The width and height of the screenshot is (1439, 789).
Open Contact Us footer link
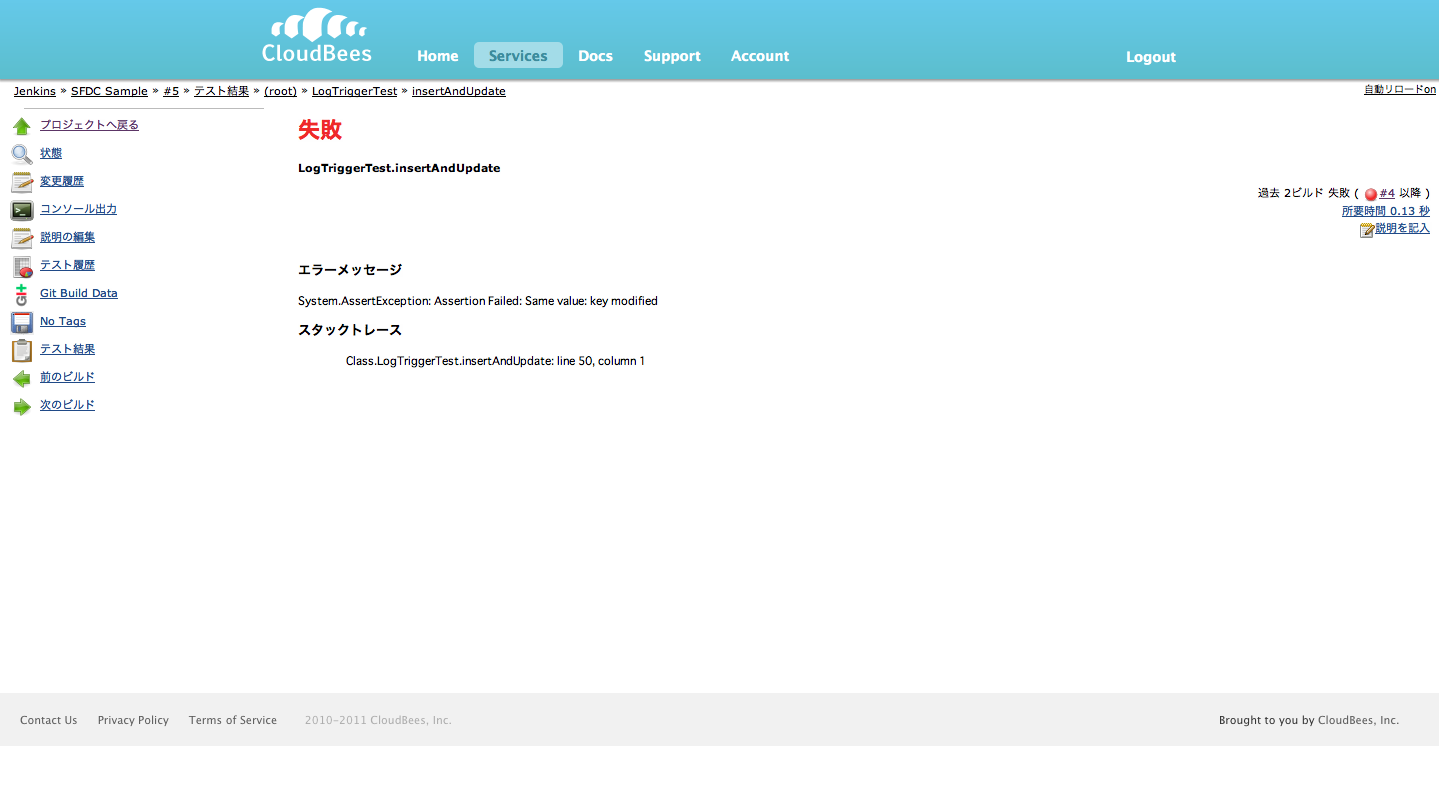(x=48, y=720)
